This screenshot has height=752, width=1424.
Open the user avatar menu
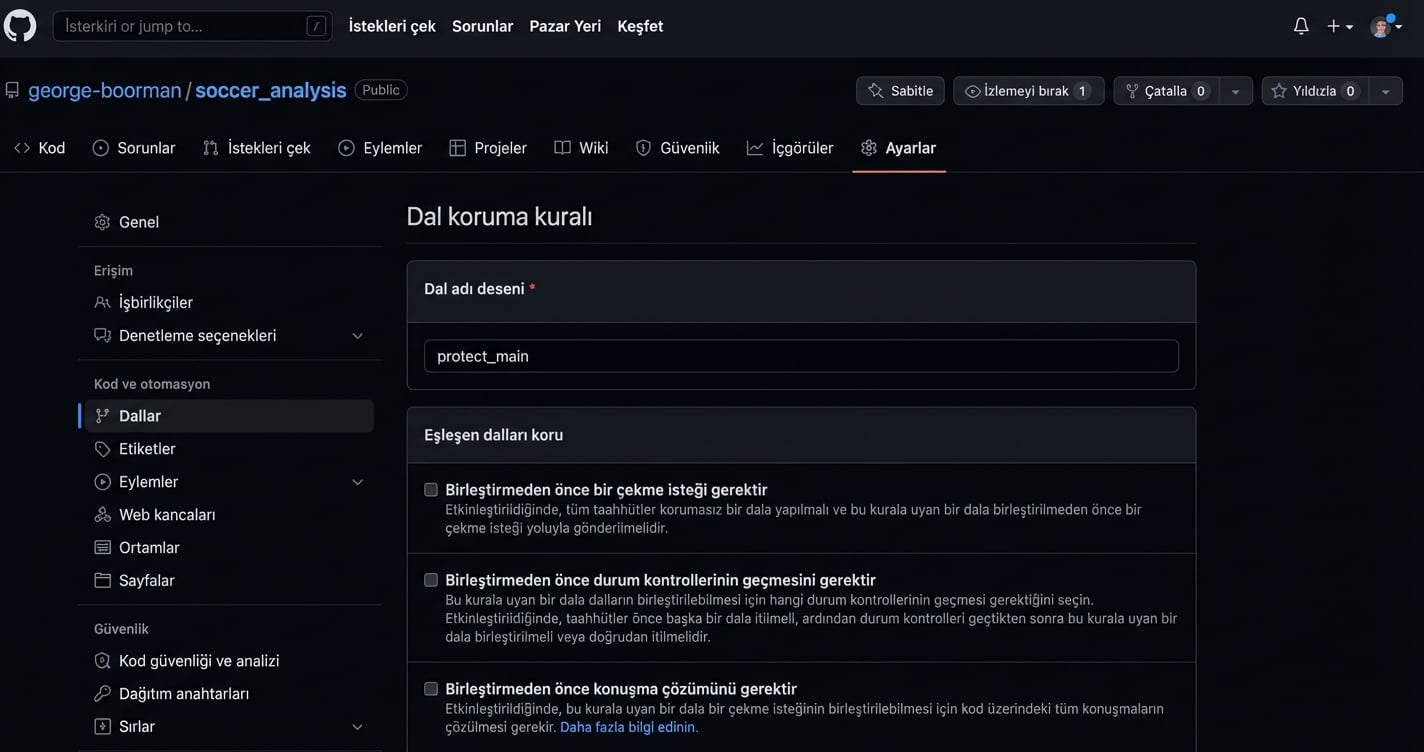click(1385, 27)
